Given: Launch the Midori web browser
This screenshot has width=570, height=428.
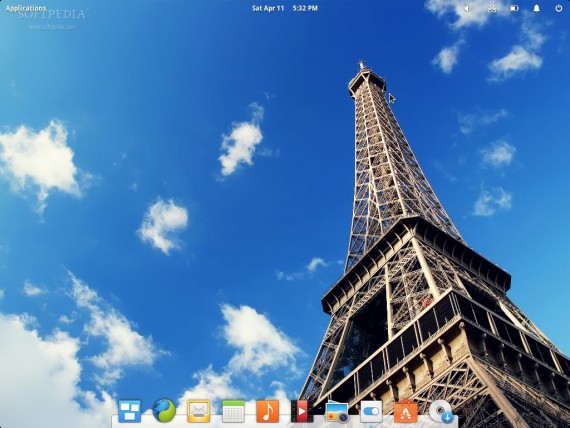Looking at the screenshot, I should click(x=164, y=411).
